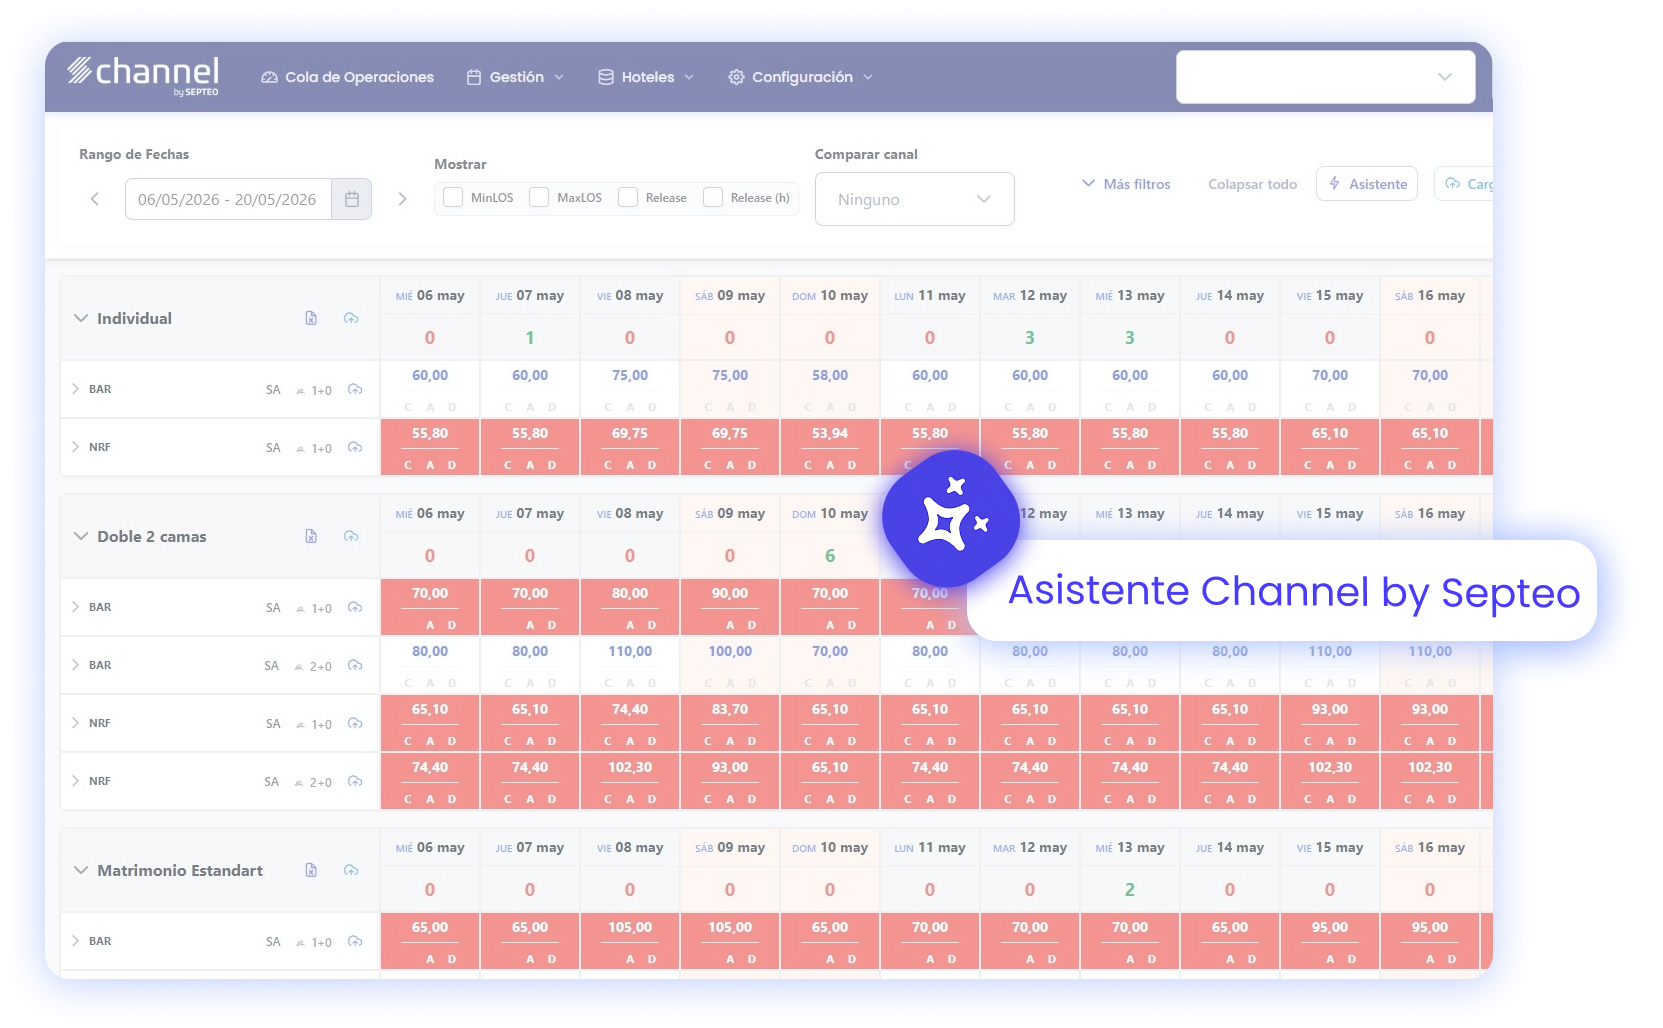Open the floating Asistente Channel sparkle icon
The image size is (1663, 1028).
point(951,518)
